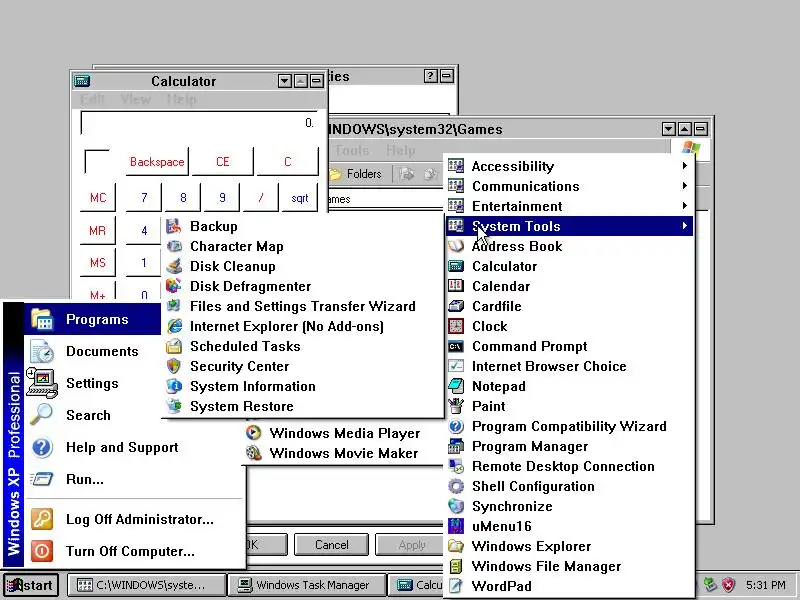Expand the Entertainment submenu
The width and height of the screenshot is (800, 600).
[569, 206]
